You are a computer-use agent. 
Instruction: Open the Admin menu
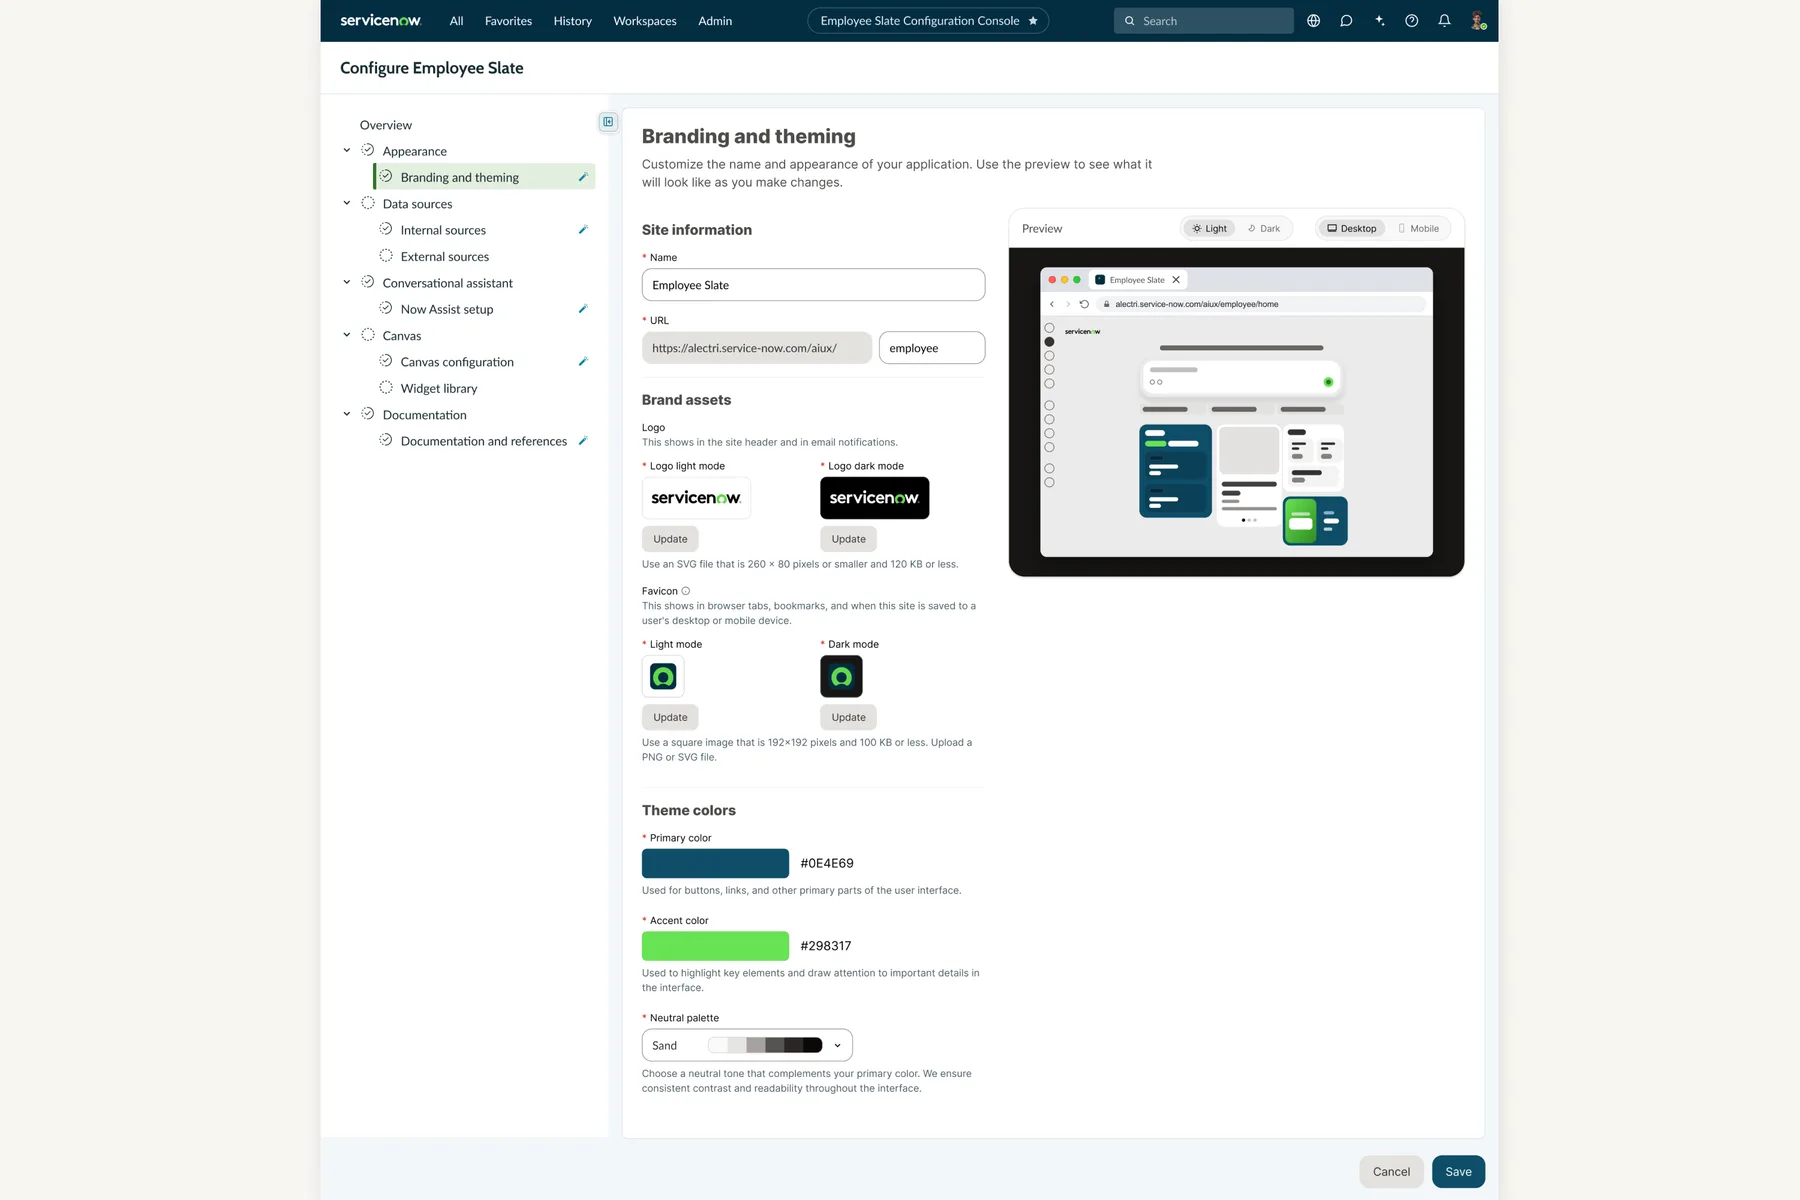pyautogui.click(x=715, y=21)
